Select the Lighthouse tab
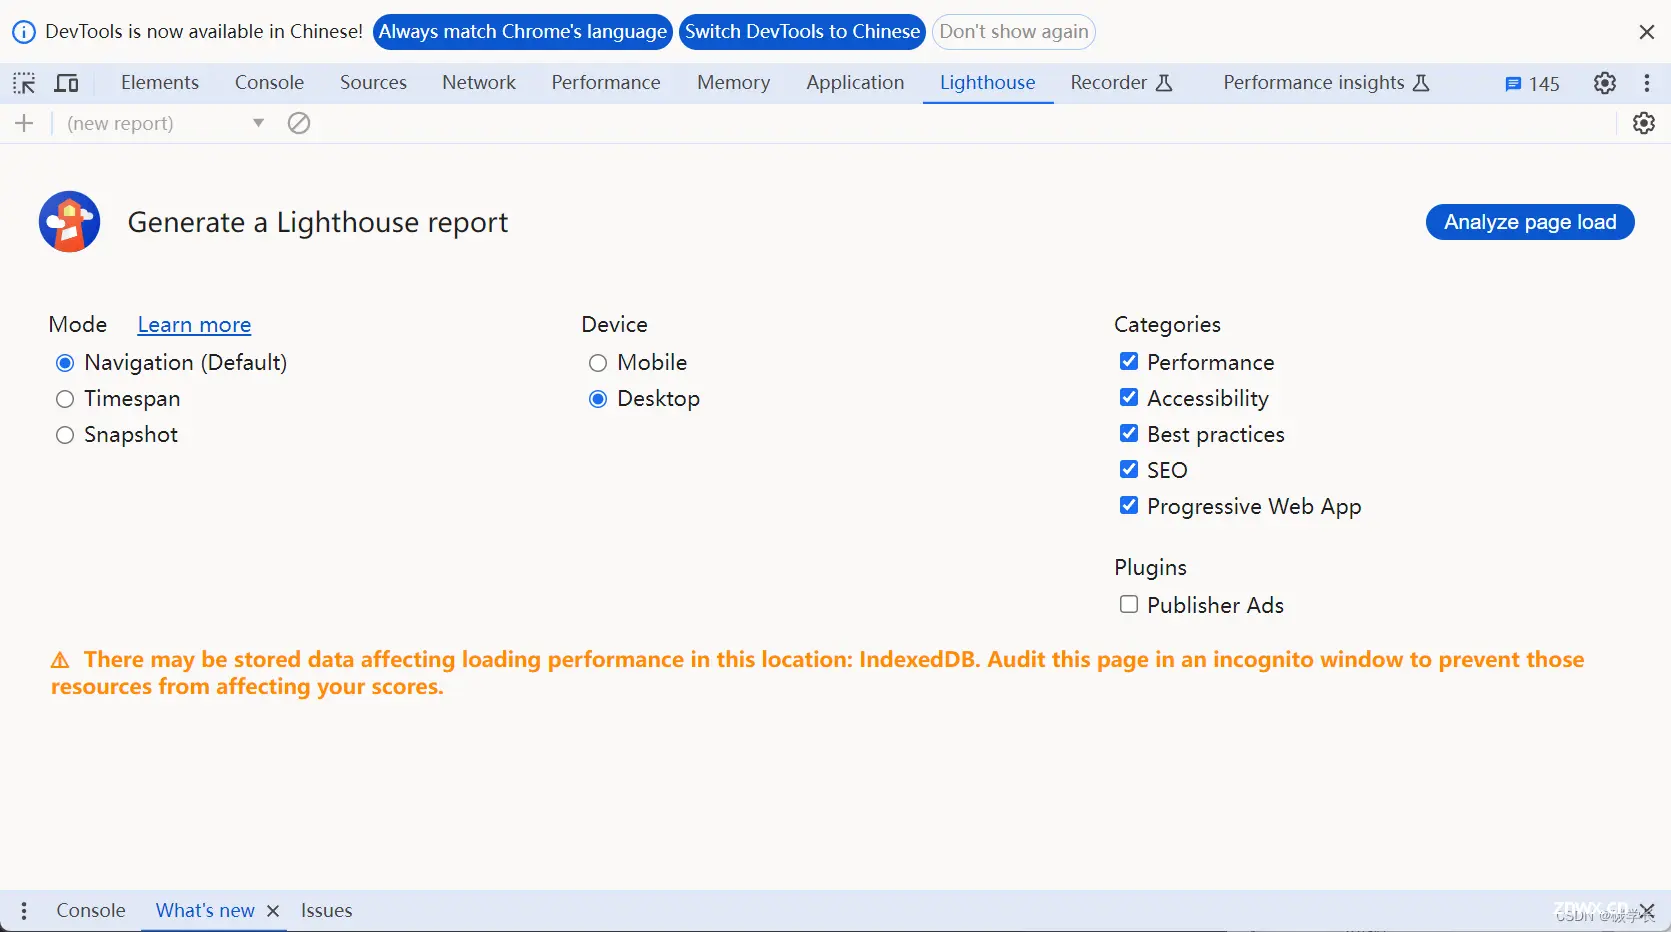1671x932 pixels. [x=987, y=83]
